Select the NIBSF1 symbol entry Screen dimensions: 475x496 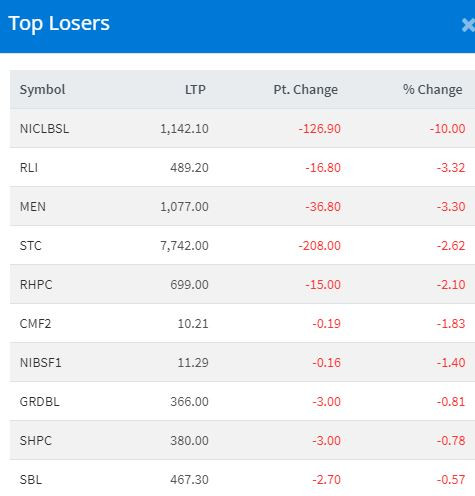41,363
